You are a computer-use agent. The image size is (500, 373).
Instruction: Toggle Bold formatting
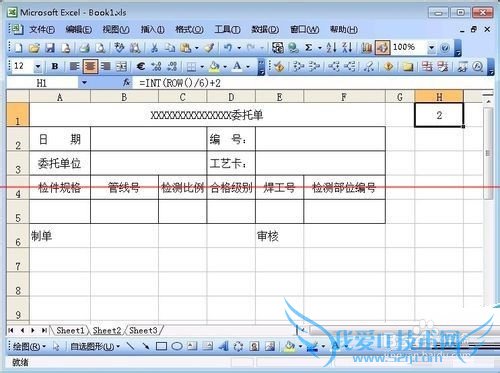[55, 66]
